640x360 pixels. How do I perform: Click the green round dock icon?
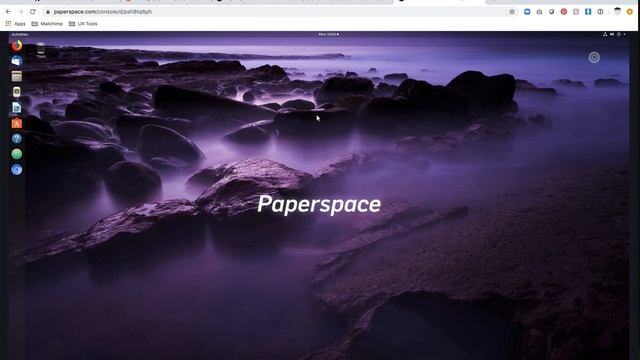pyautogui.click(x=17, y=154)
